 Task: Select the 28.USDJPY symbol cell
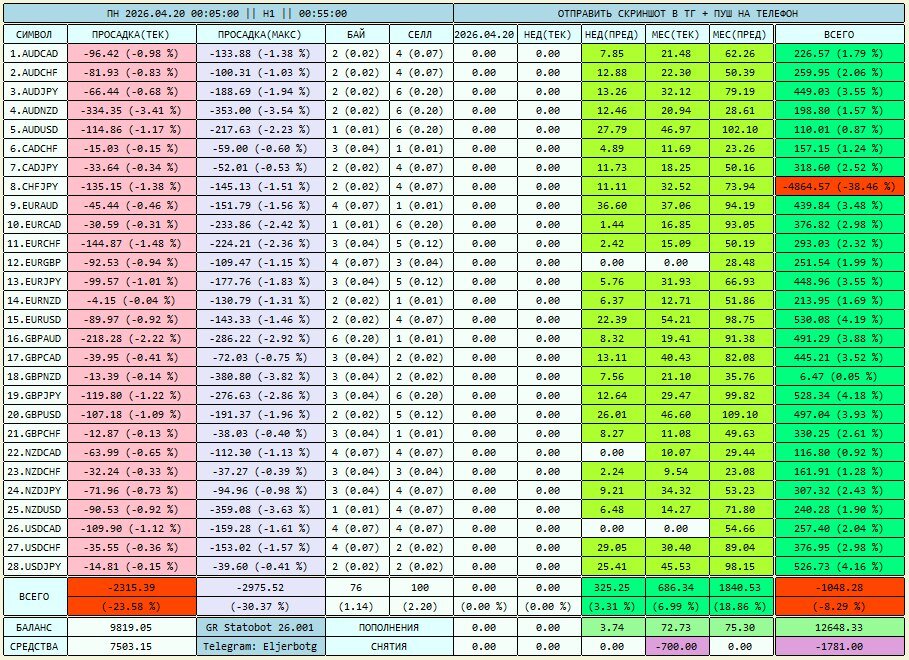34,566
